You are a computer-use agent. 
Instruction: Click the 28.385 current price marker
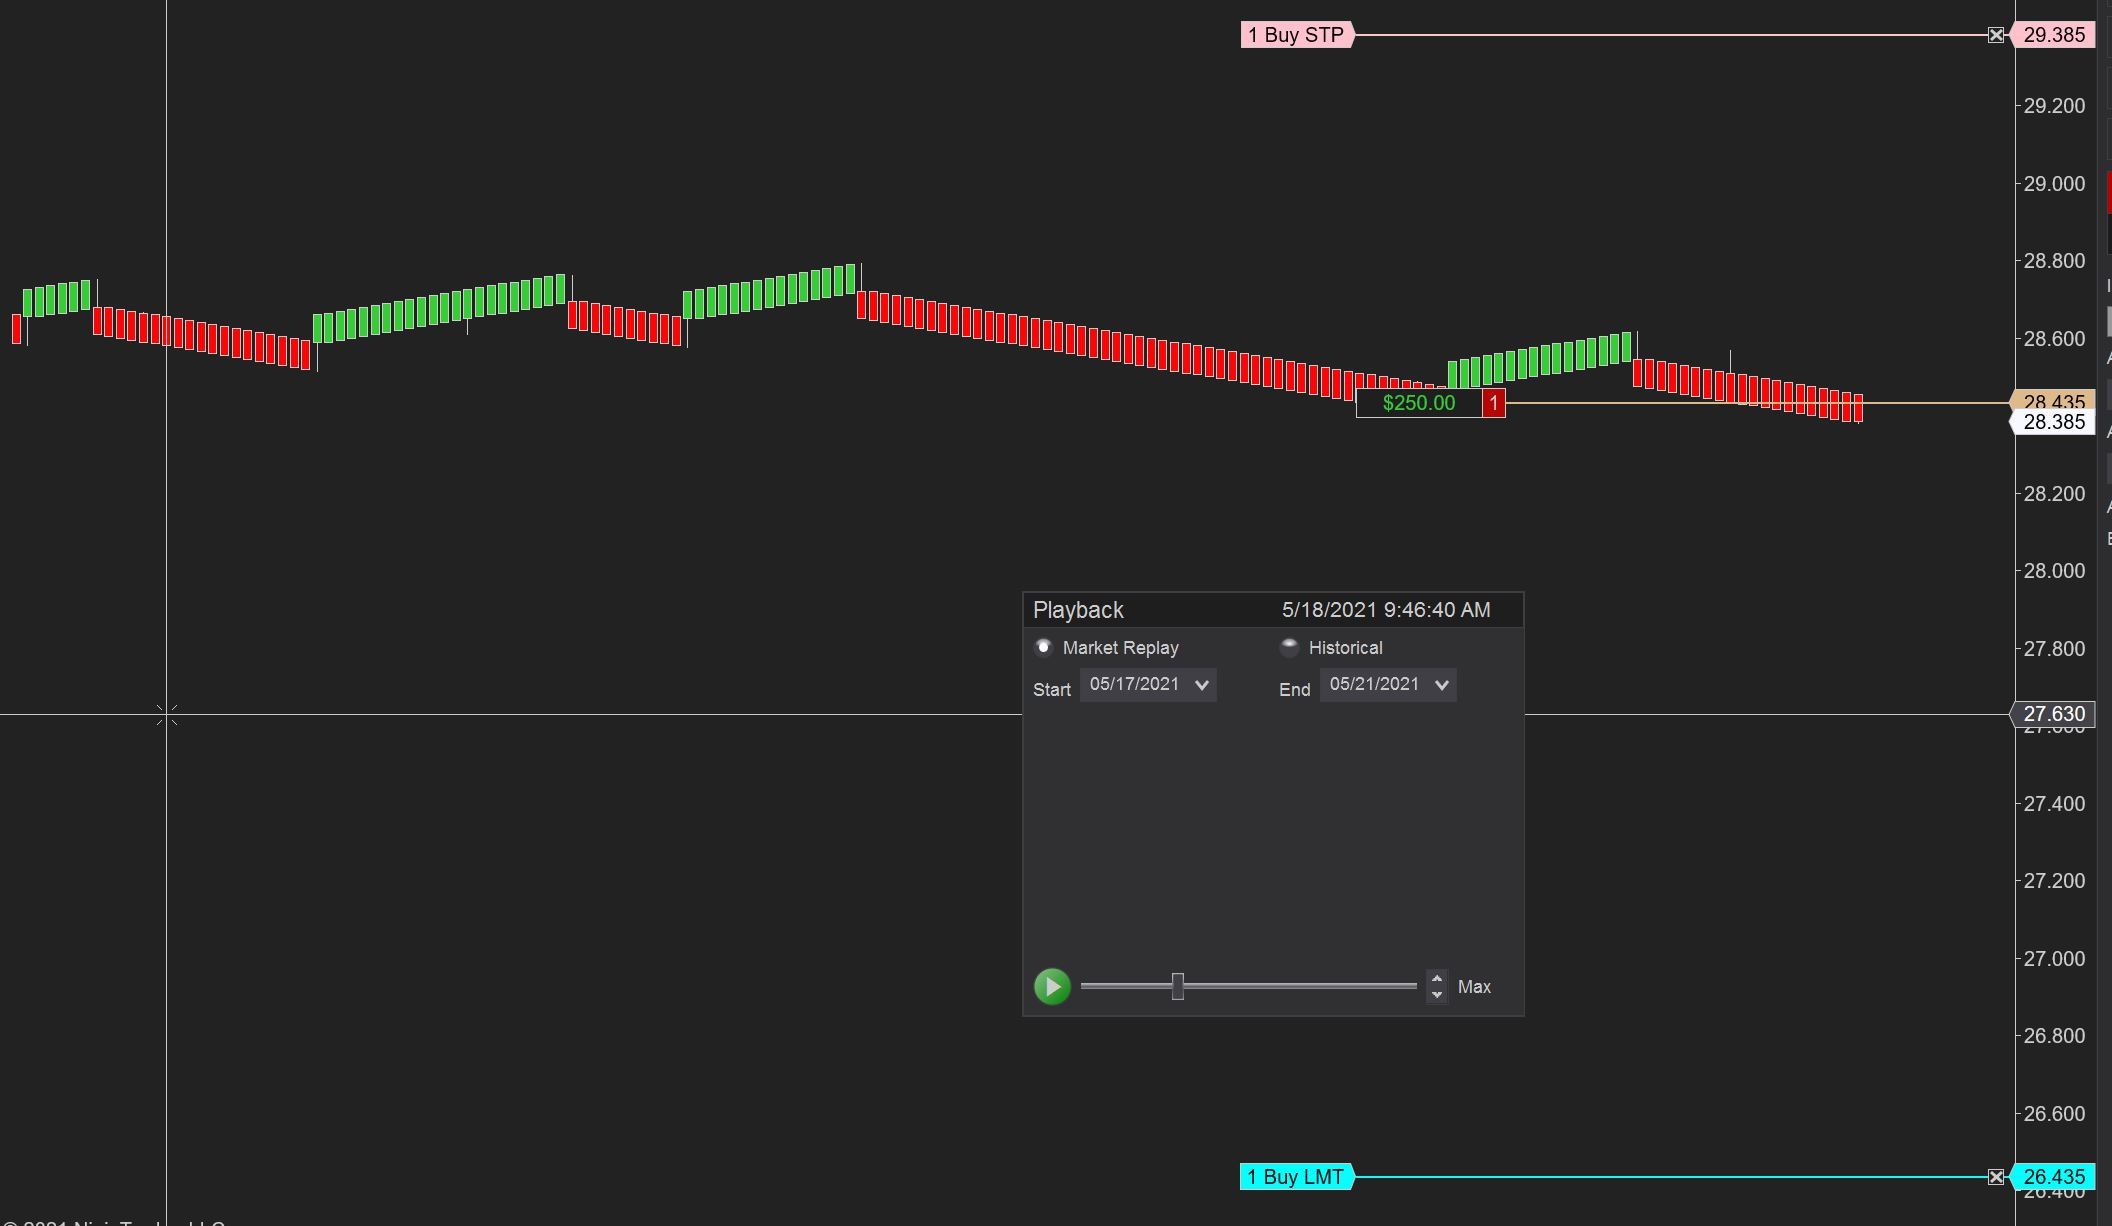(2053, 423)
